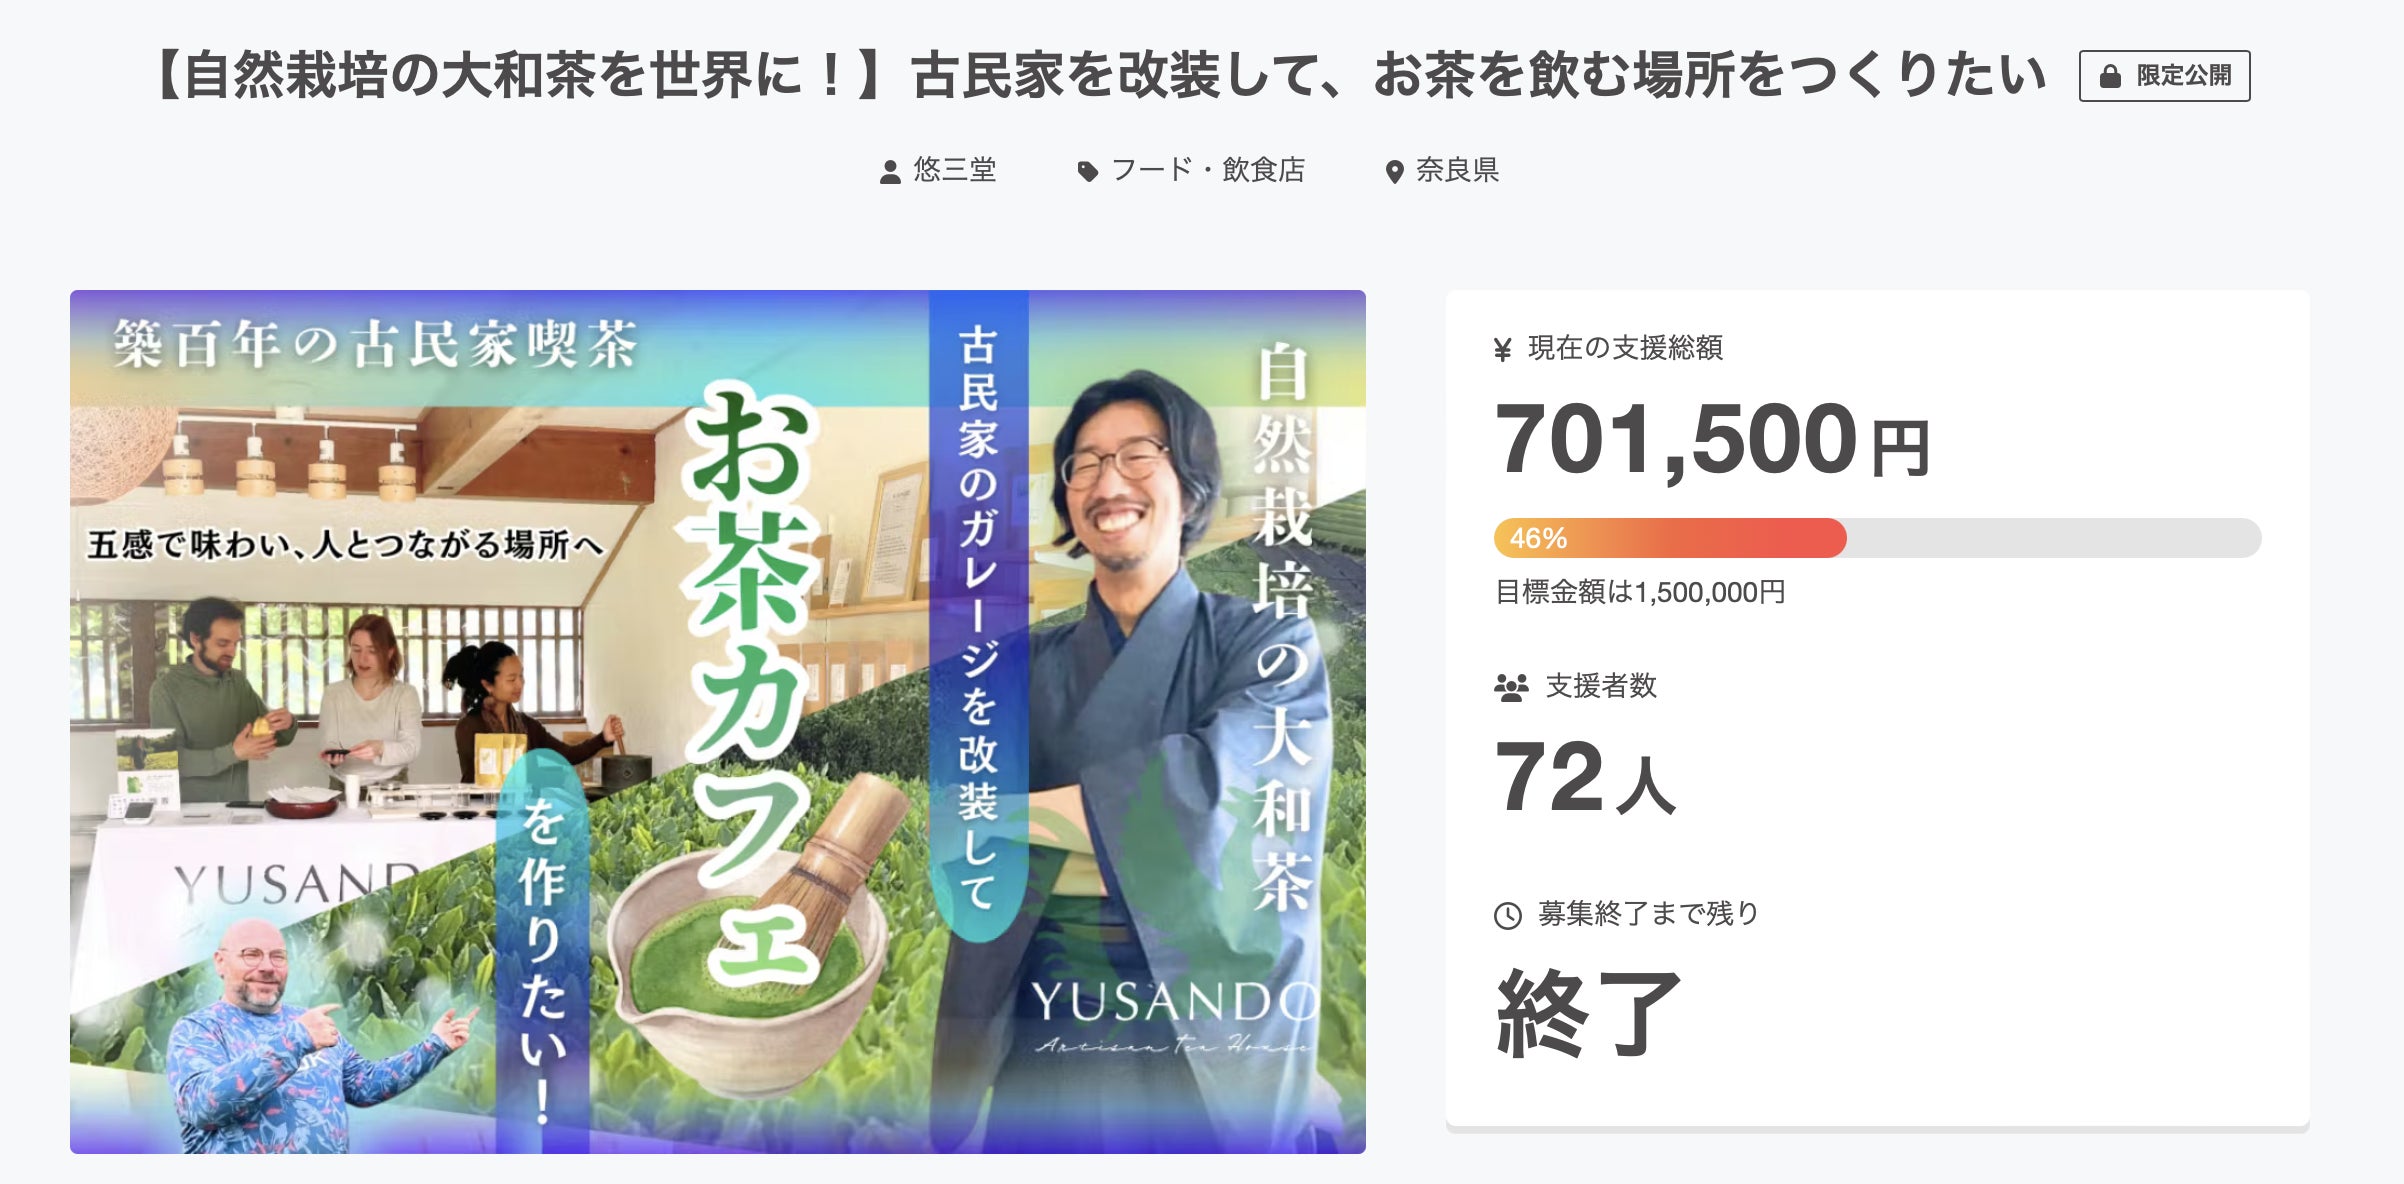2404x1184 pixels.
Task: Open the 奈良県 location link
Action: click(1457, 170)
